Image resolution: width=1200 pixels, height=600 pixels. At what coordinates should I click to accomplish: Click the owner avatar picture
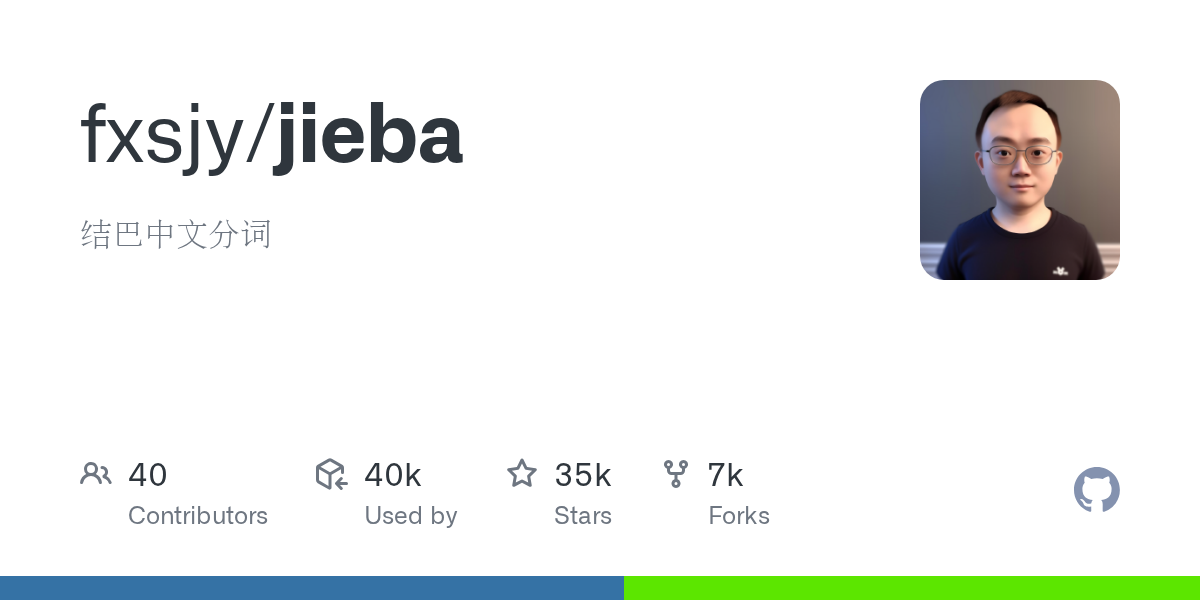point(1019,180)
